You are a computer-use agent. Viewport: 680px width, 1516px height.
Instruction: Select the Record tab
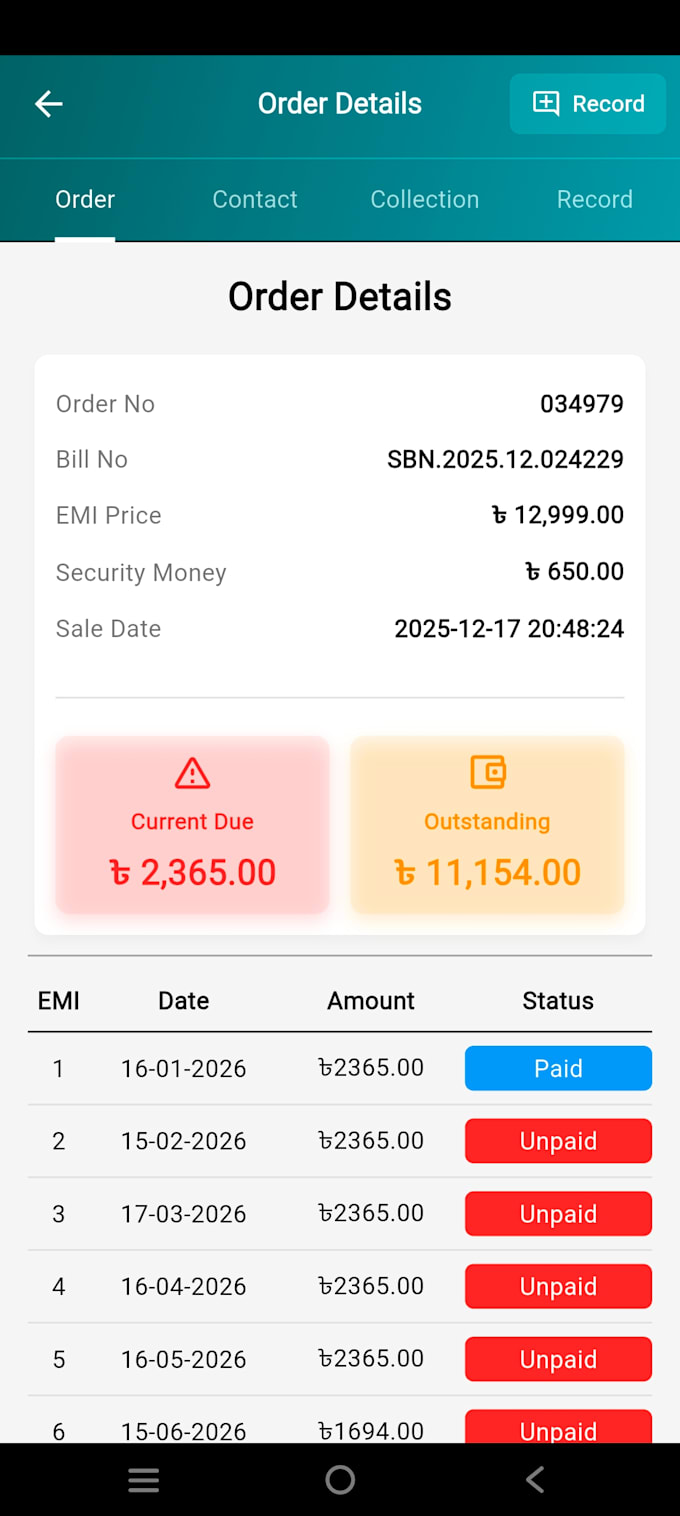coord(595,199)
